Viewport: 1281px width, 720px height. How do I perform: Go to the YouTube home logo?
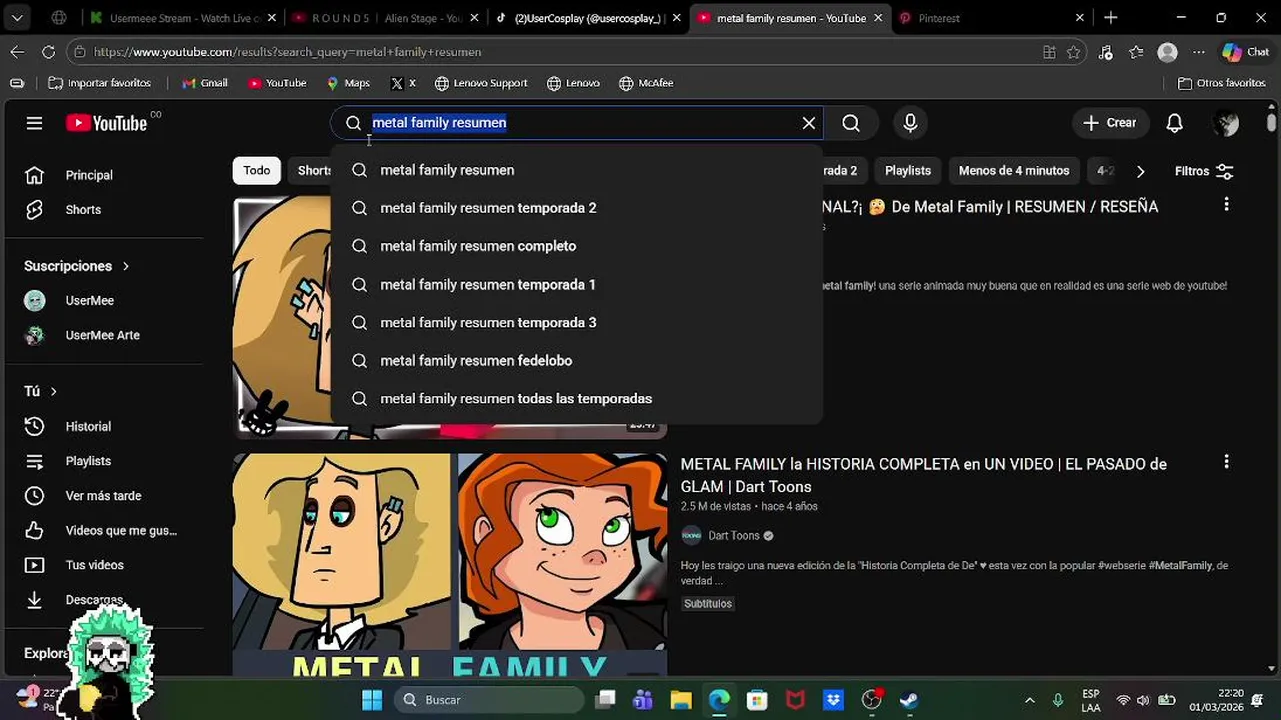[x=106, y=123]
